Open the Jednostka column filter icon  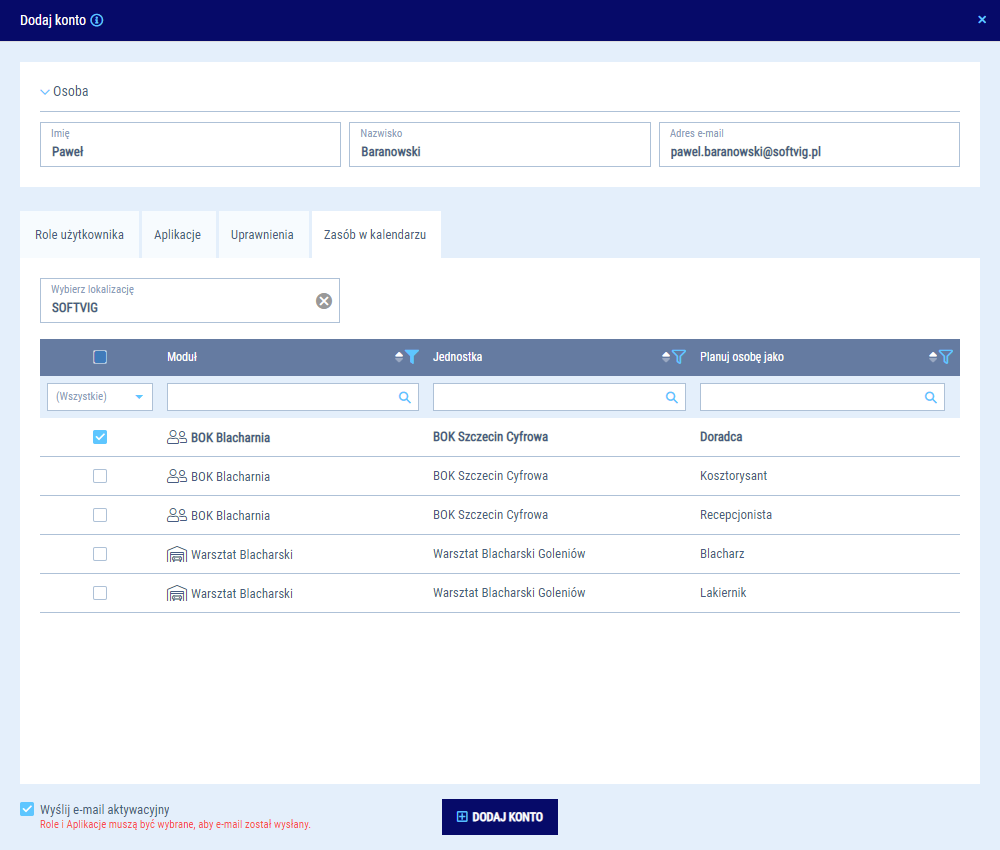click(x=679, y=357)
